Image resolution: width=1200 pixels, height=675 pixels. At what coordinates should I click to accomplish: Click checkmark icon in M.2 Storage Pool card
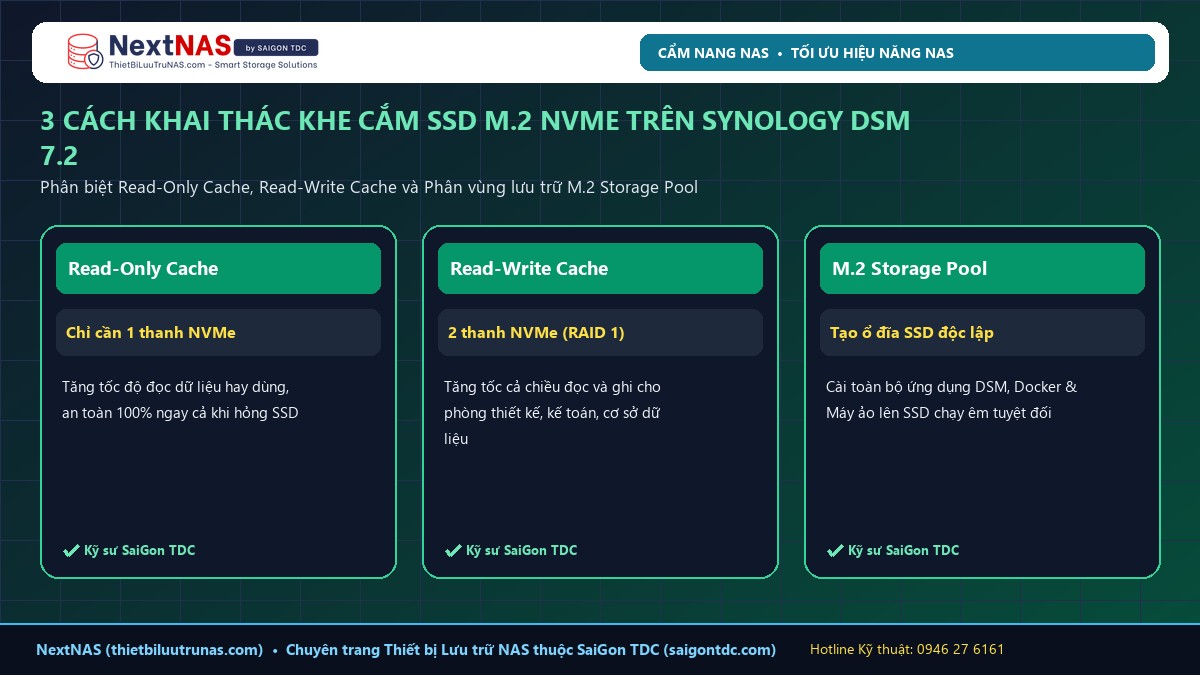(835, 550)
